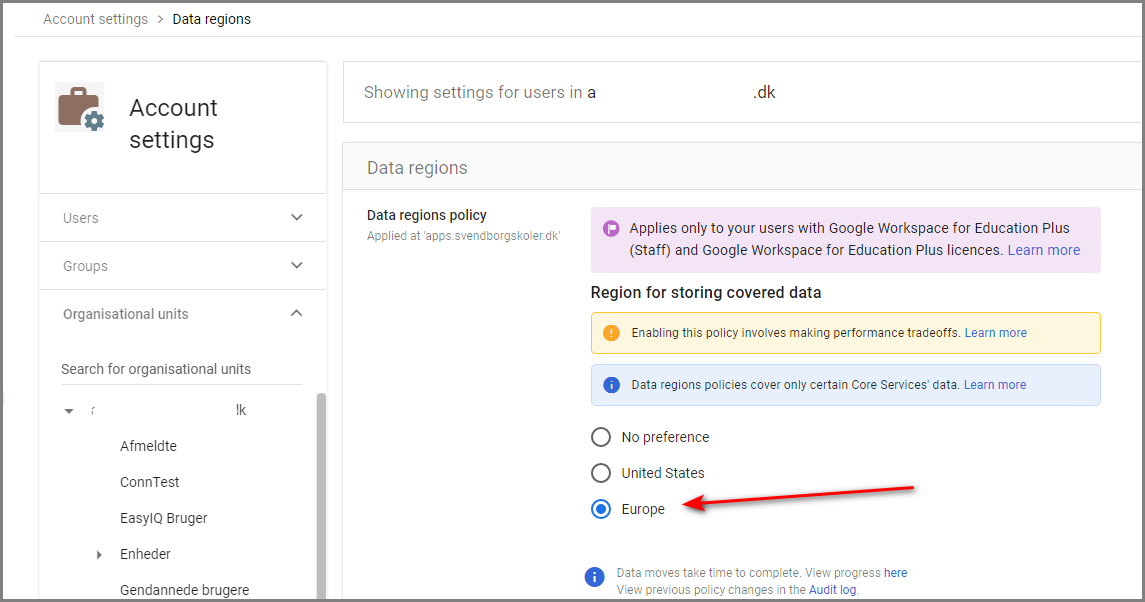The height and width of the screenshot is (602, 1145).
Task: Open Learn more link about performance tradeoffs
Action: click(995, 332)
